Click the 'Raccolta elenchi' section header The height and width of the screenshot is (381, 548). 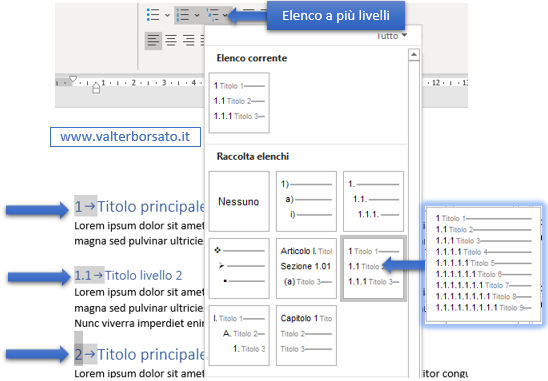click(253, 156)
